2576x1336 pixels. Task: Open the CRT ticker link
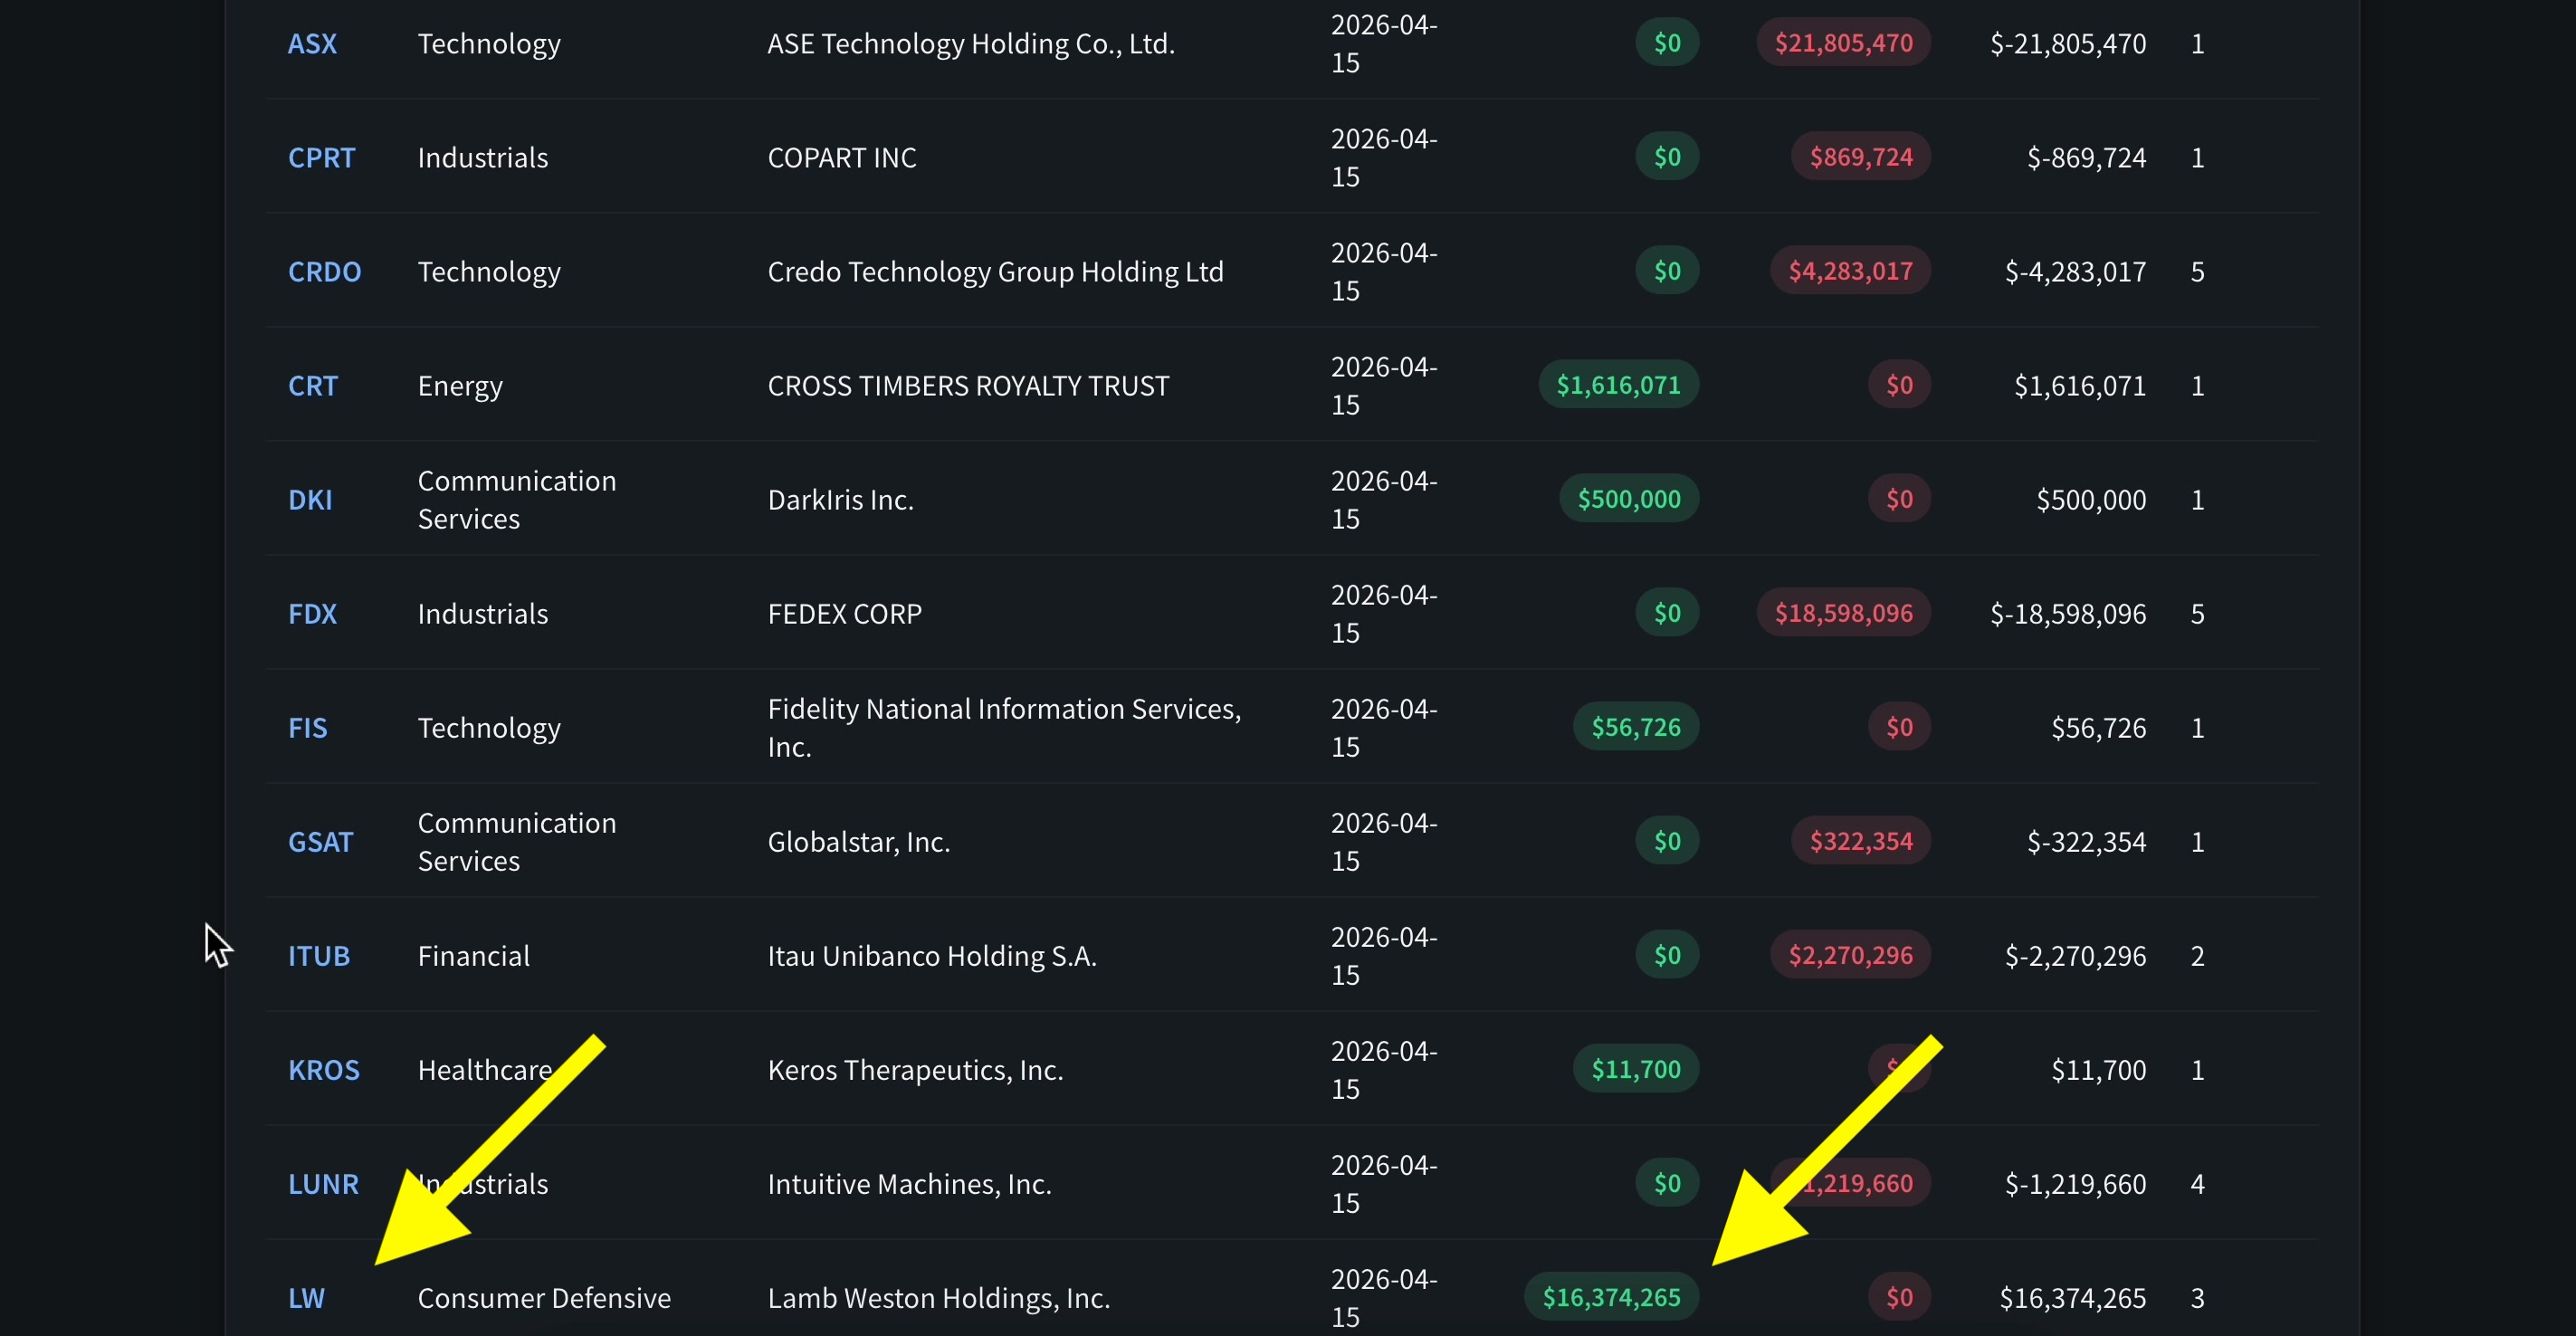(x=312, y=385)
